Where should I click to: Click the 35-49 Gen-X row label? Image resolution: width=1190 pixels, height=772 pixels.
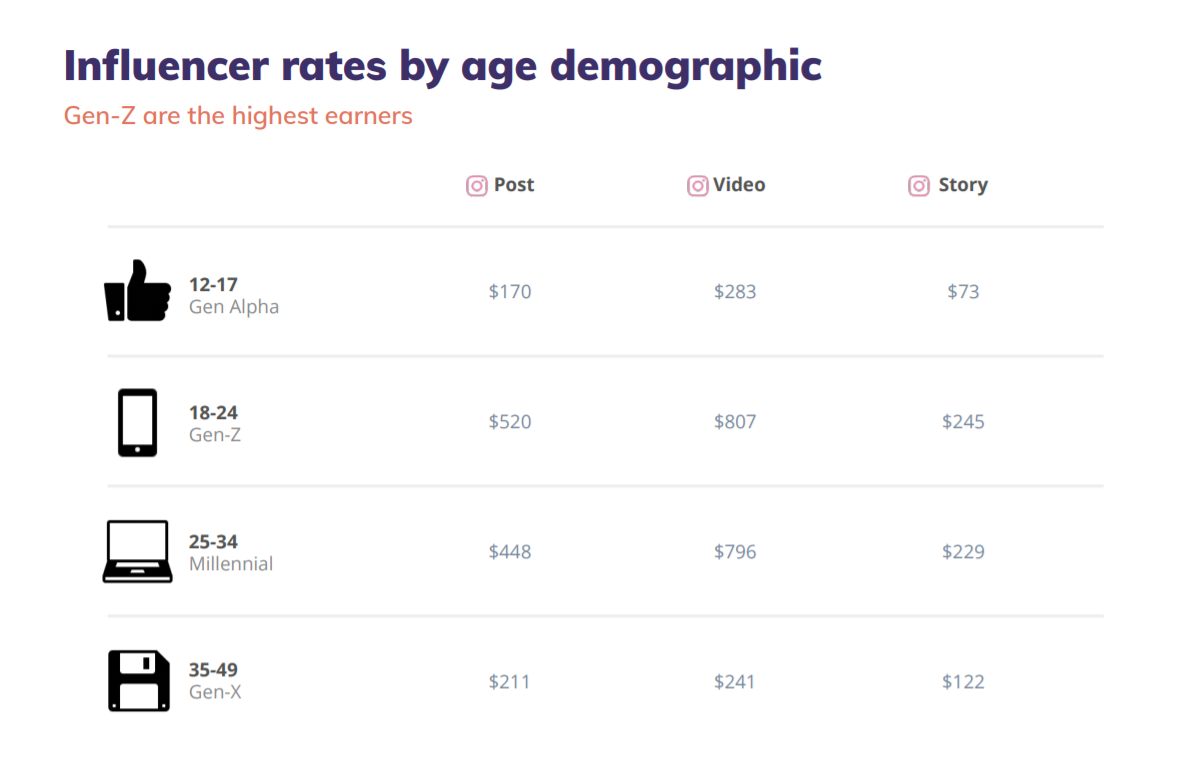click(x=214, y=681)
